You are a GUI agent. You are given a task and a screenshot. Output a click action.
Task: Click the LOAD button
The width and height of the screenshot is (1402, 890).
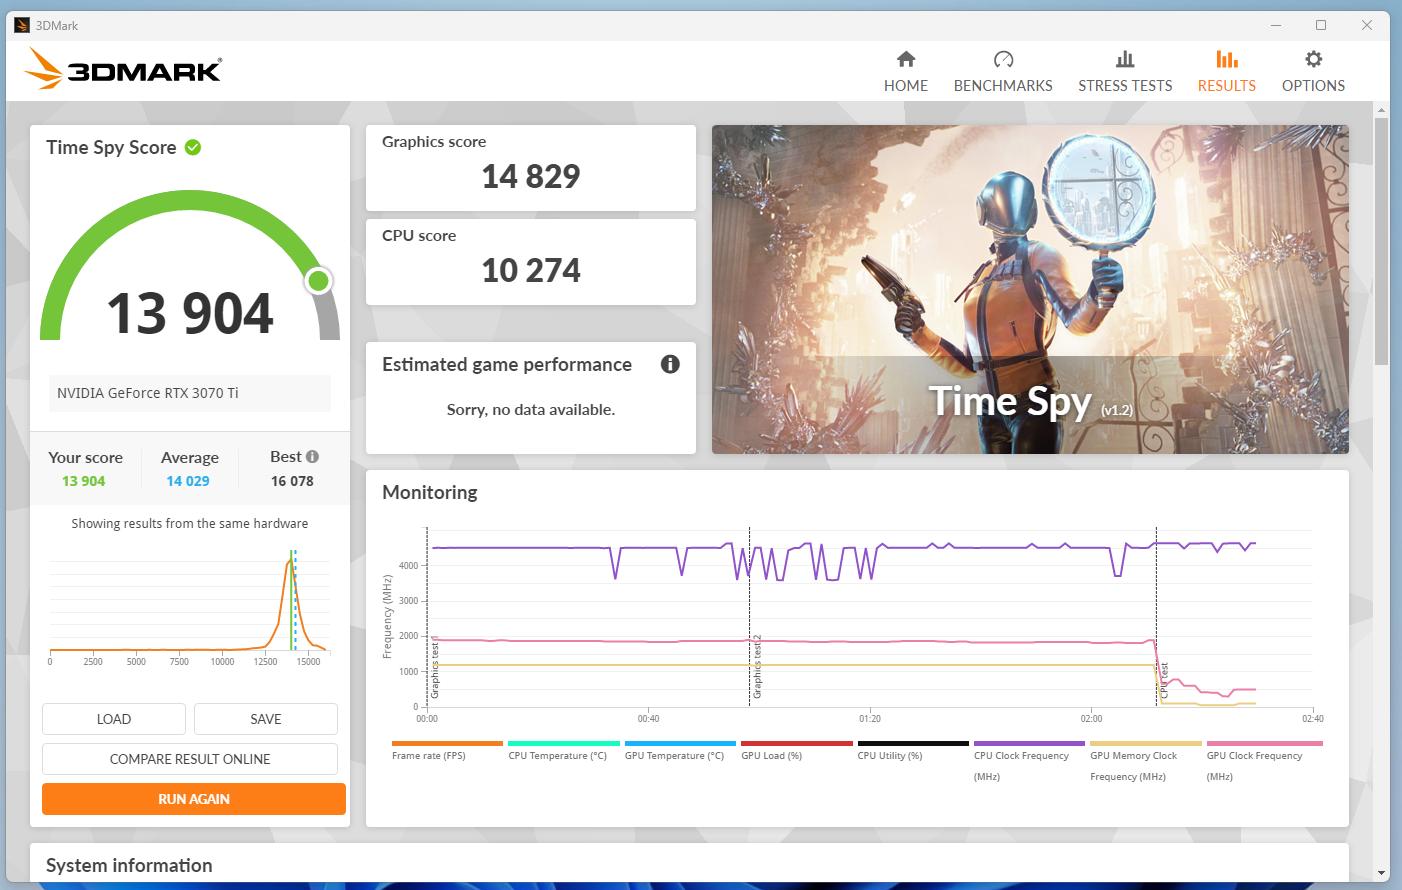click(x=114, y=719)
